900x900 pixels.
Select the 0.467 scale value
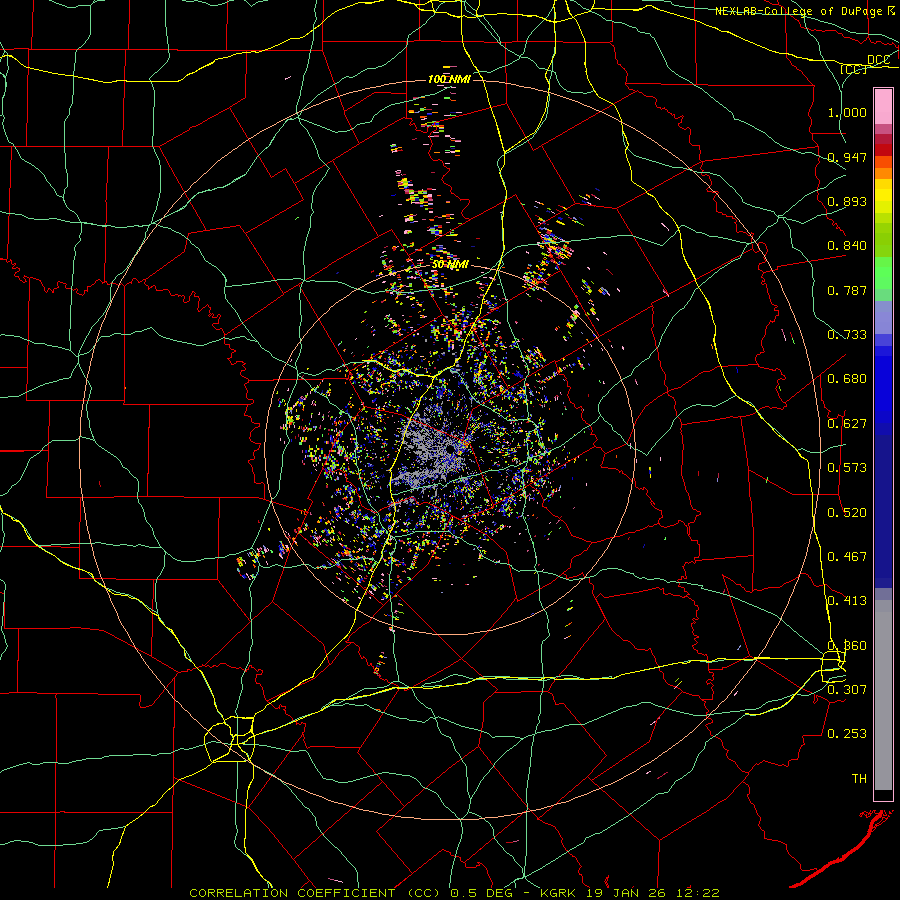pos(847,557)
